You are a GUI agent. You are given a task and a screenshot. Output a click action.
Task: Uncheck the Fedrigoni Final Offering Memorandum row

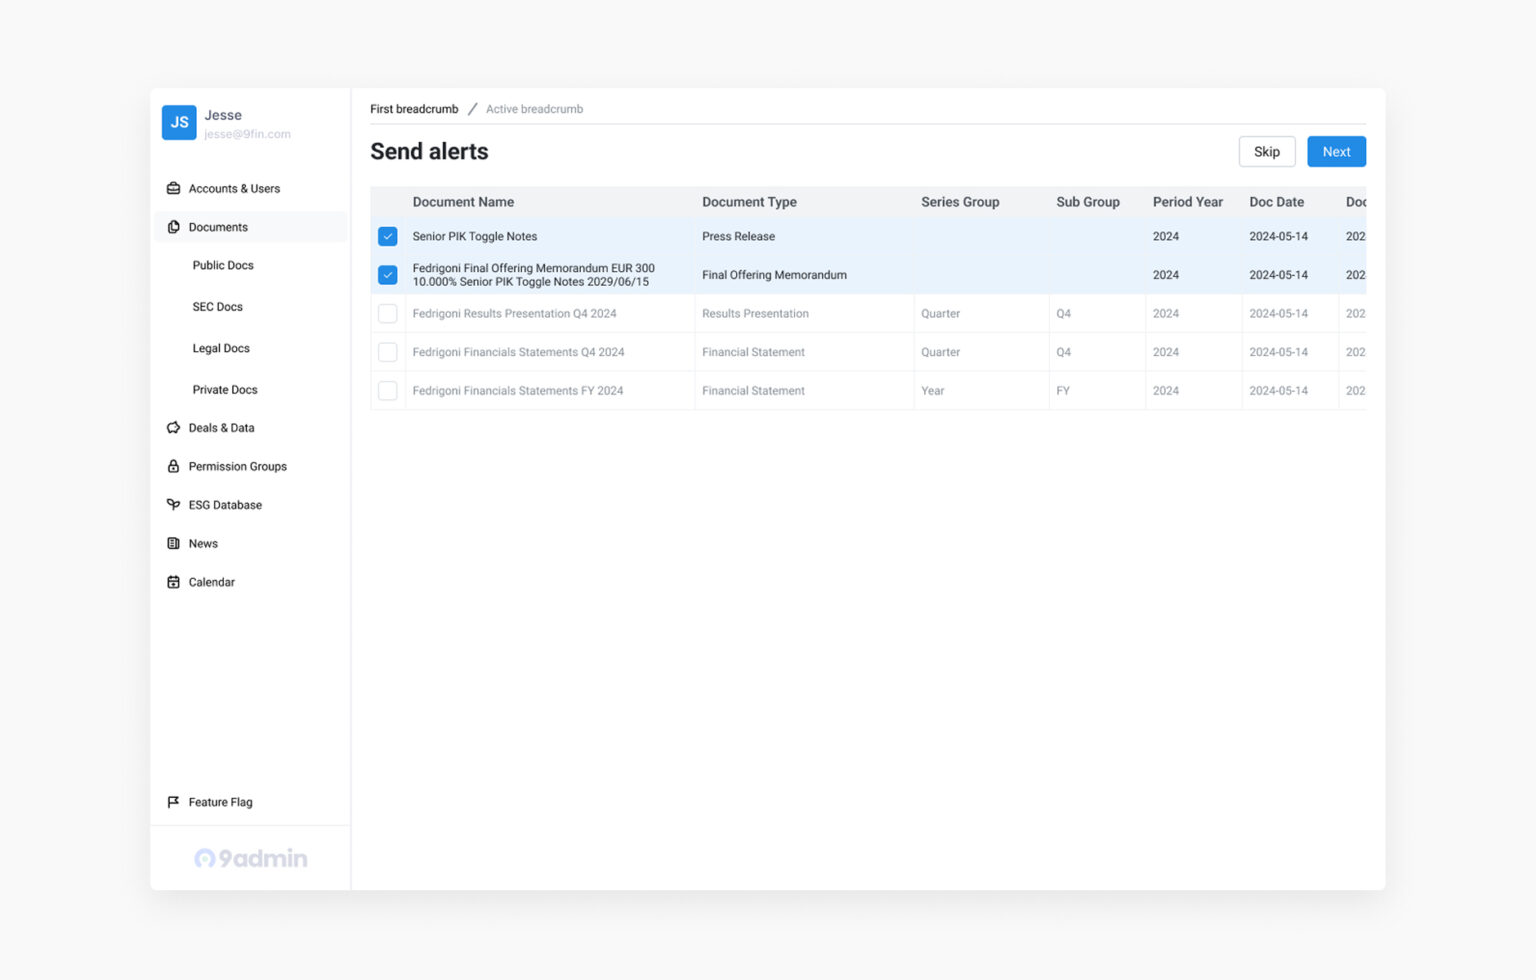coord(388,275)
